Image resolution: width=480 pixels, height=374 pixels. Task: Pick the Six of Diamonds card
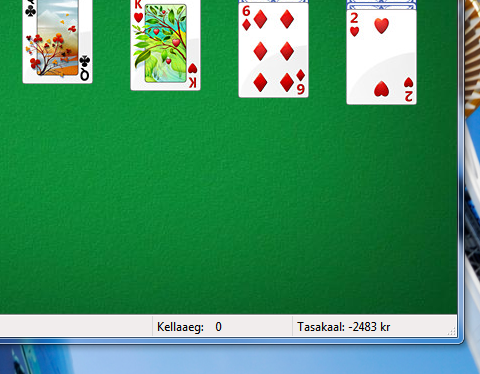[273, 50]
